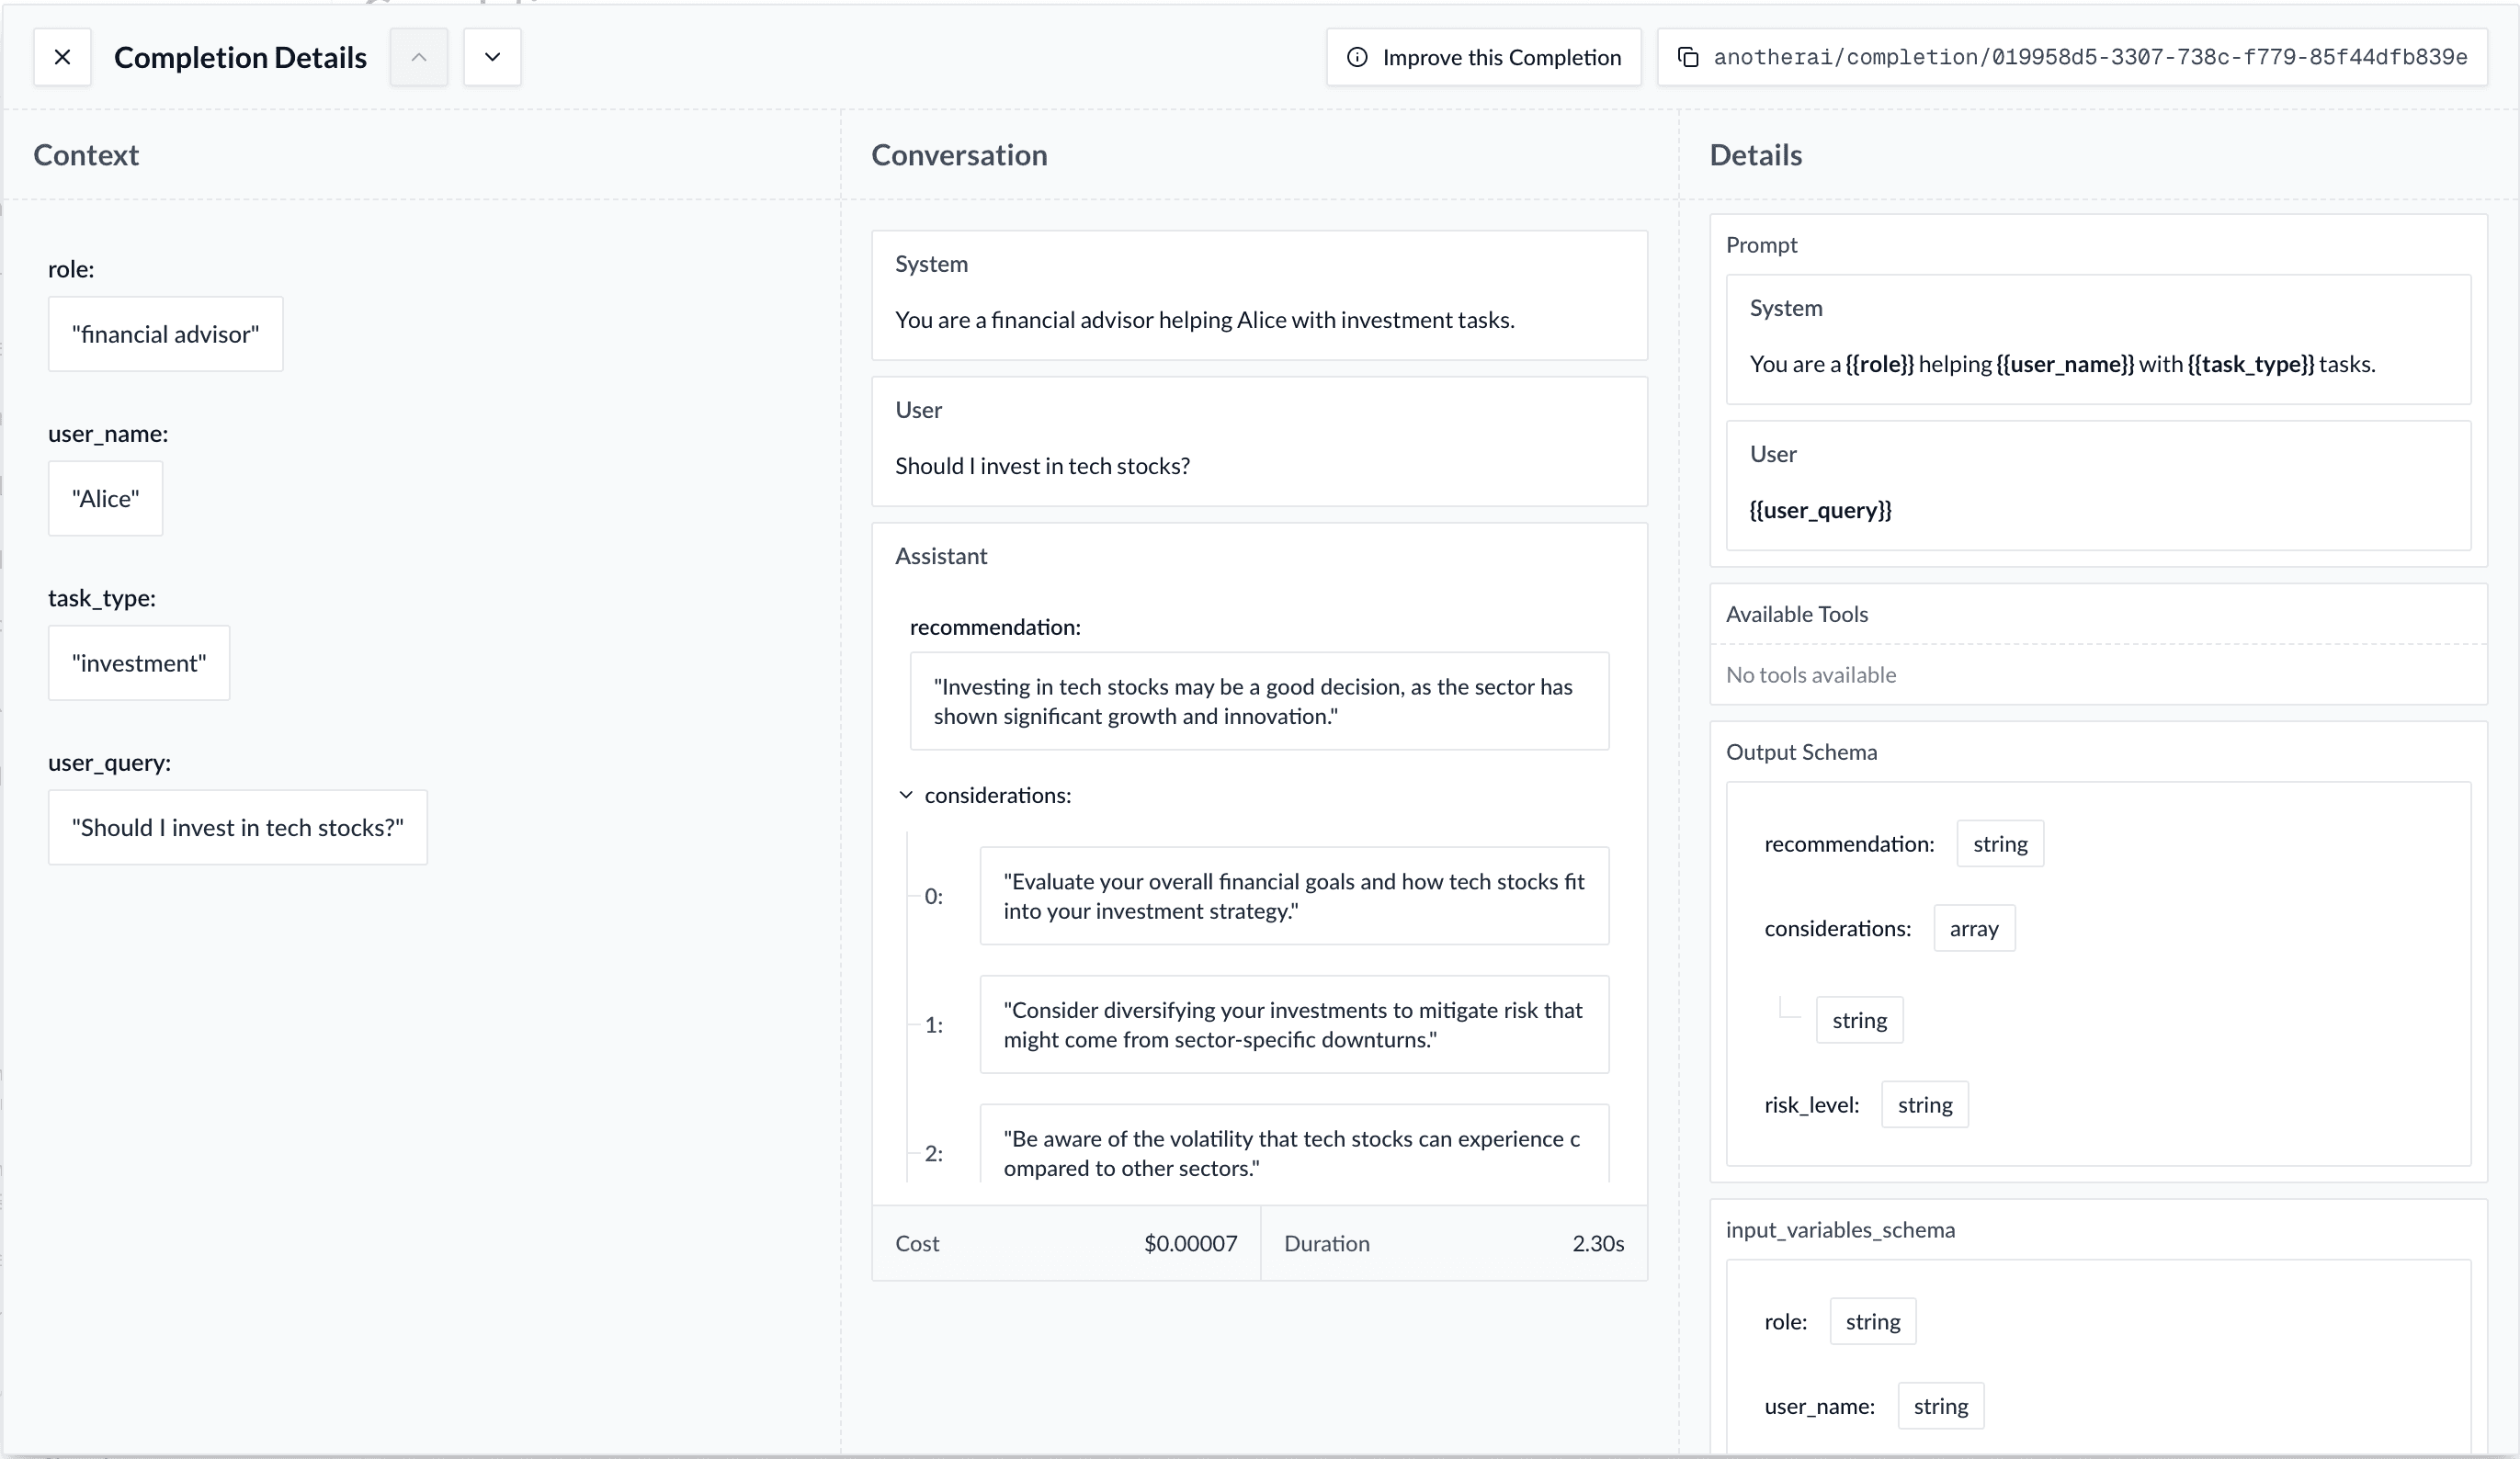Click the string badge next to recommendation
Viewport: 2520px width, 1459px height.
(x=2000, y=843)
